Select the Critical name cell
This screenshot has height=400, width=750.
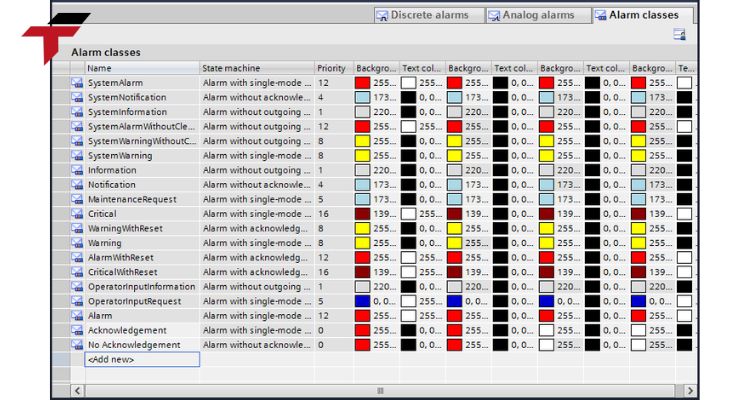[x=142, y=214]
